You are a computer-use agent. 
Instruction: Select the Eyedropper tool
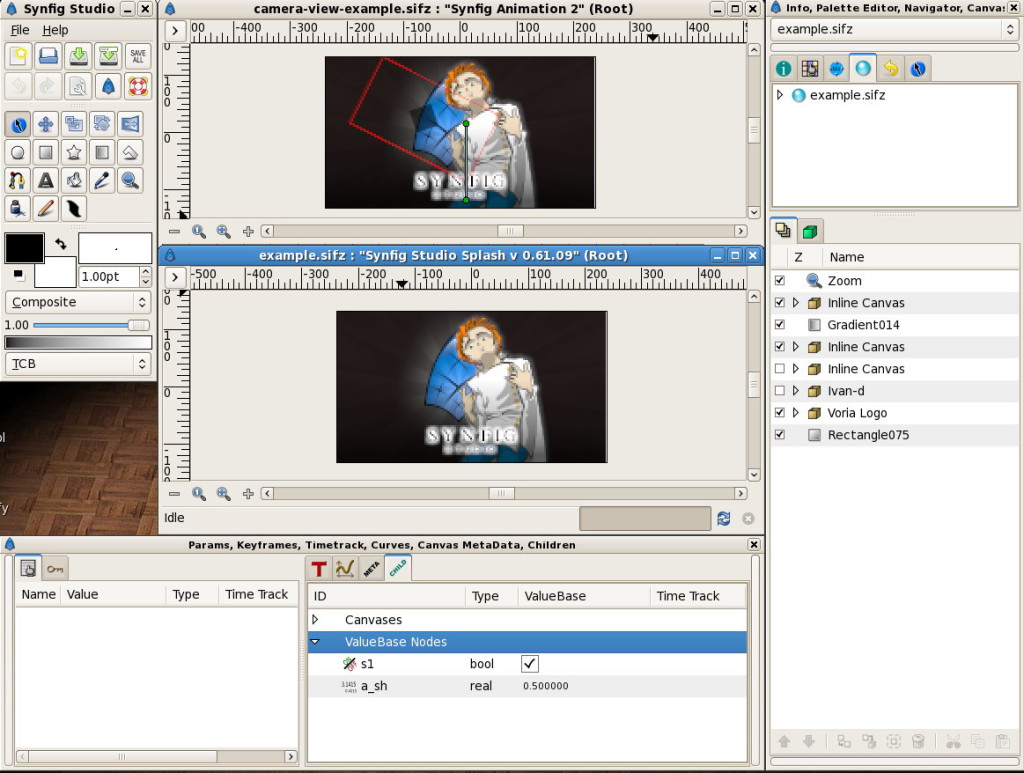pyautogui.click(x=102, y=180)
